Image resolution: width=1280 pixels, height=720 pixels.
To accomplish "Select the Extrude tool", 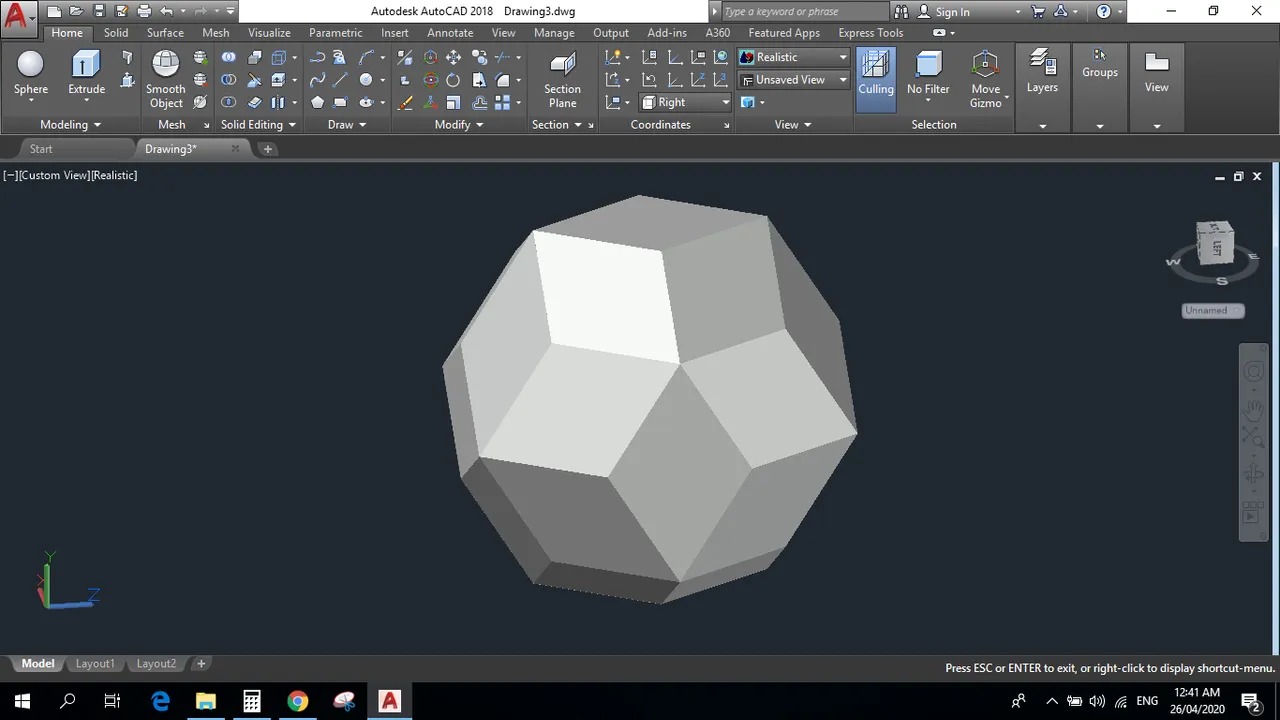I will click(86, 73).
